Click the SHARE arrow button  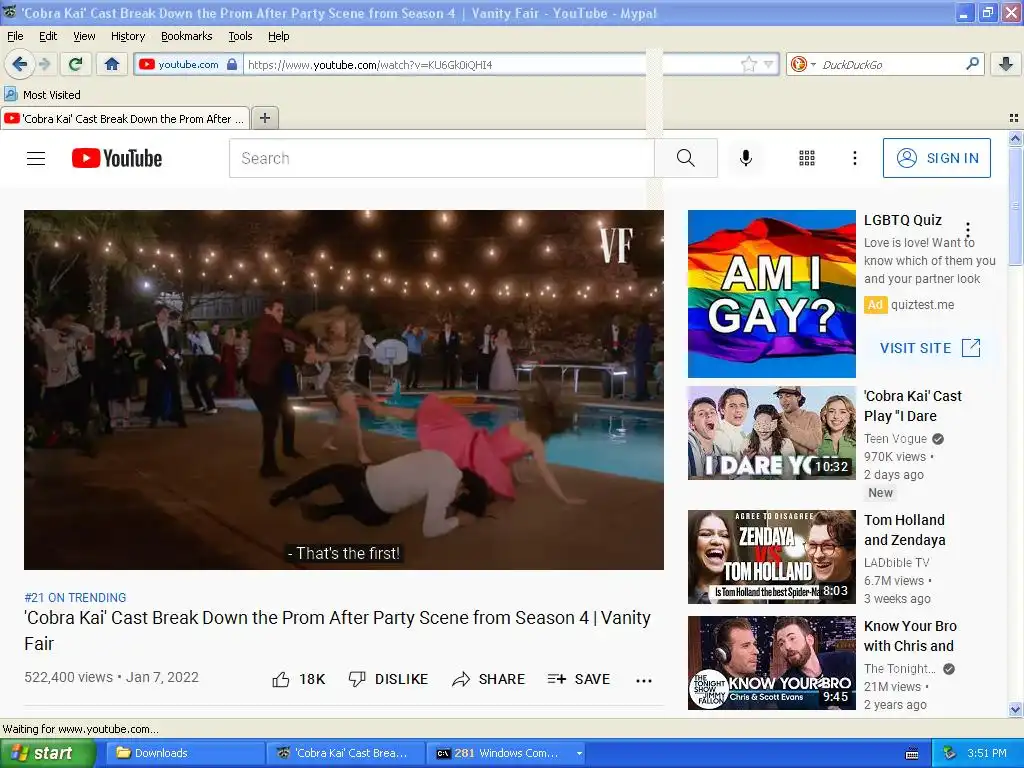pyautogui.click(x=488, y=679)
